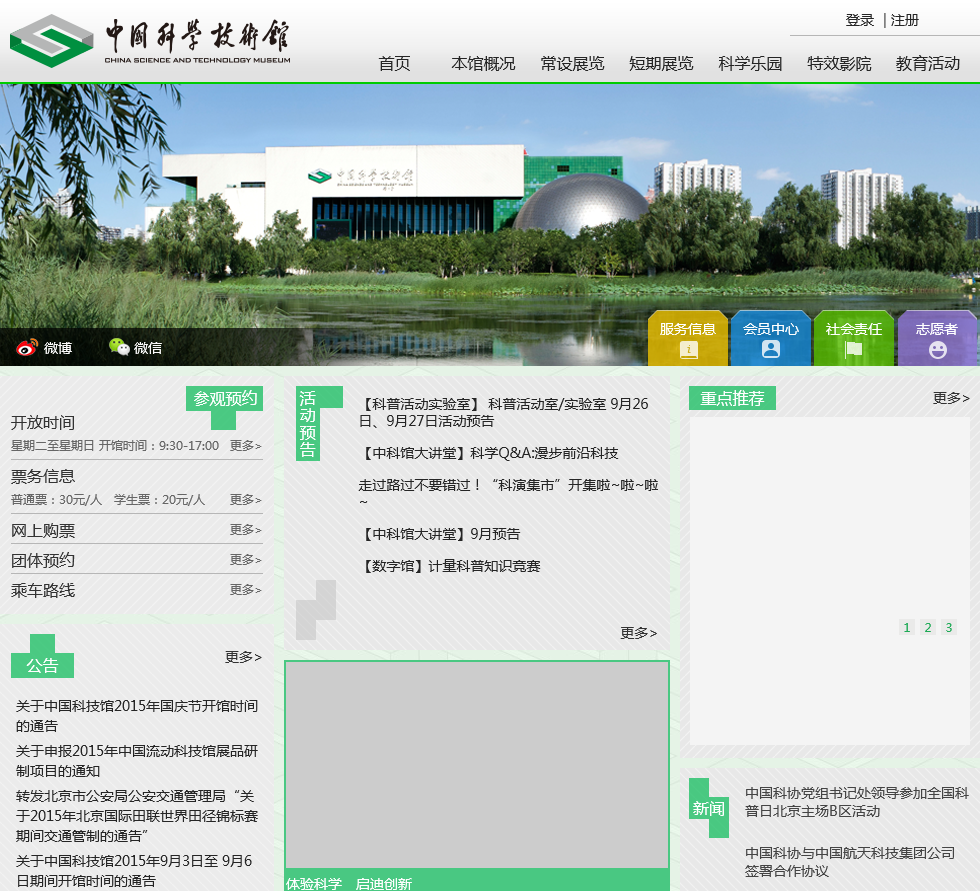Go to 首页 in navigation

(394, 64)
